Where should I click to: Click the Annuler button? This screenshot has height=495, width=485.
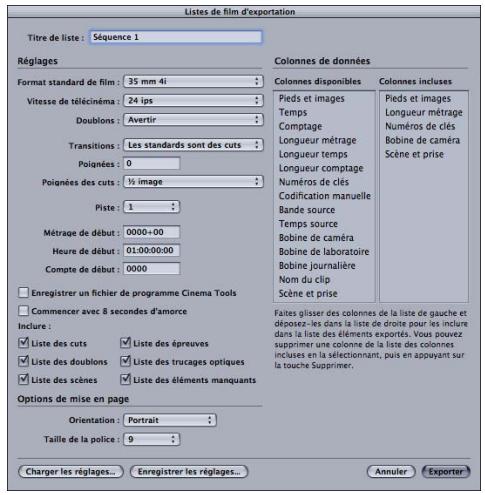[x=391, y=472]
